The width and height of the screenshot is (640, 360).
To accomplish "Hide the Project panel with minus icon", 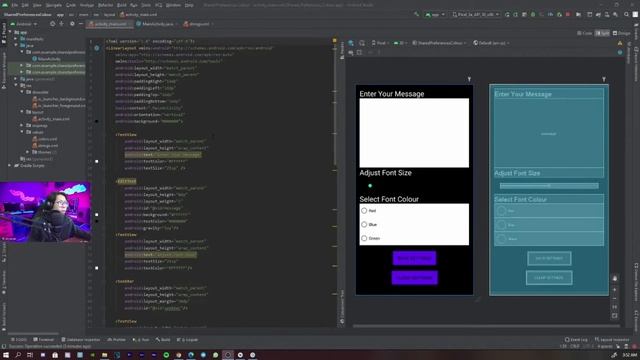I will [x=80, y=24].
